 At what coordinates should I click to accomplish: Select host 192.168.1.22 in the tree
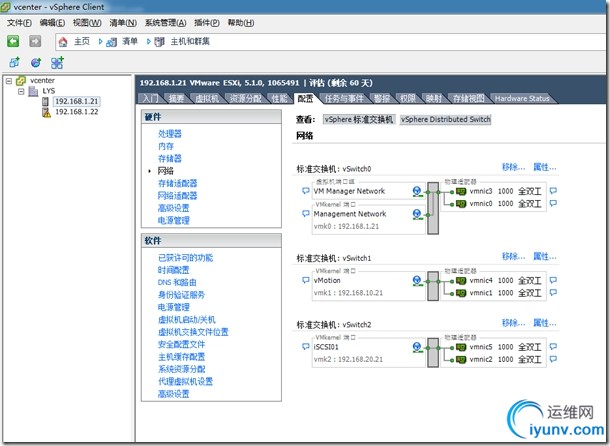(x=77, y=112)
